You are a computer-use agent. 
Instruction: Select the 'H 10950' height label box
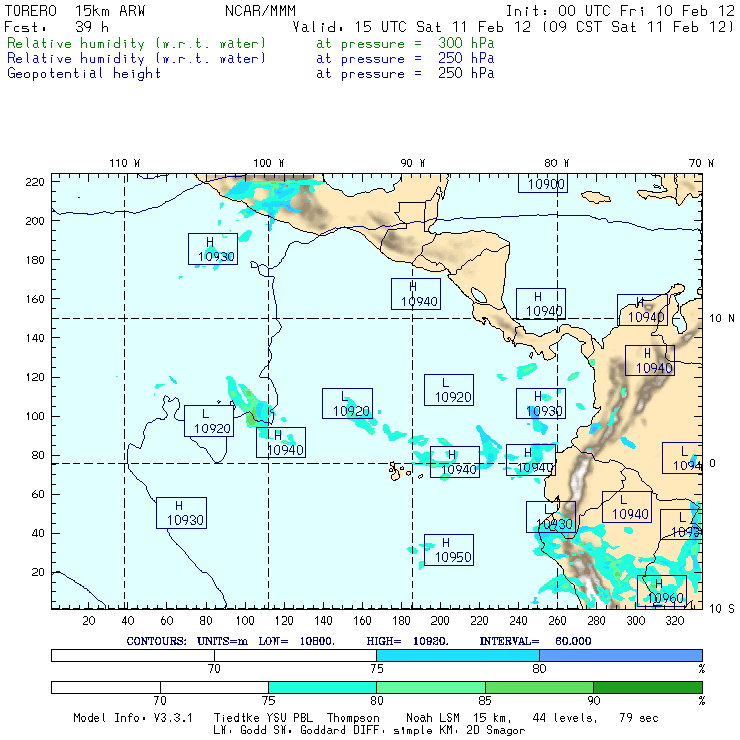(449, 550)
